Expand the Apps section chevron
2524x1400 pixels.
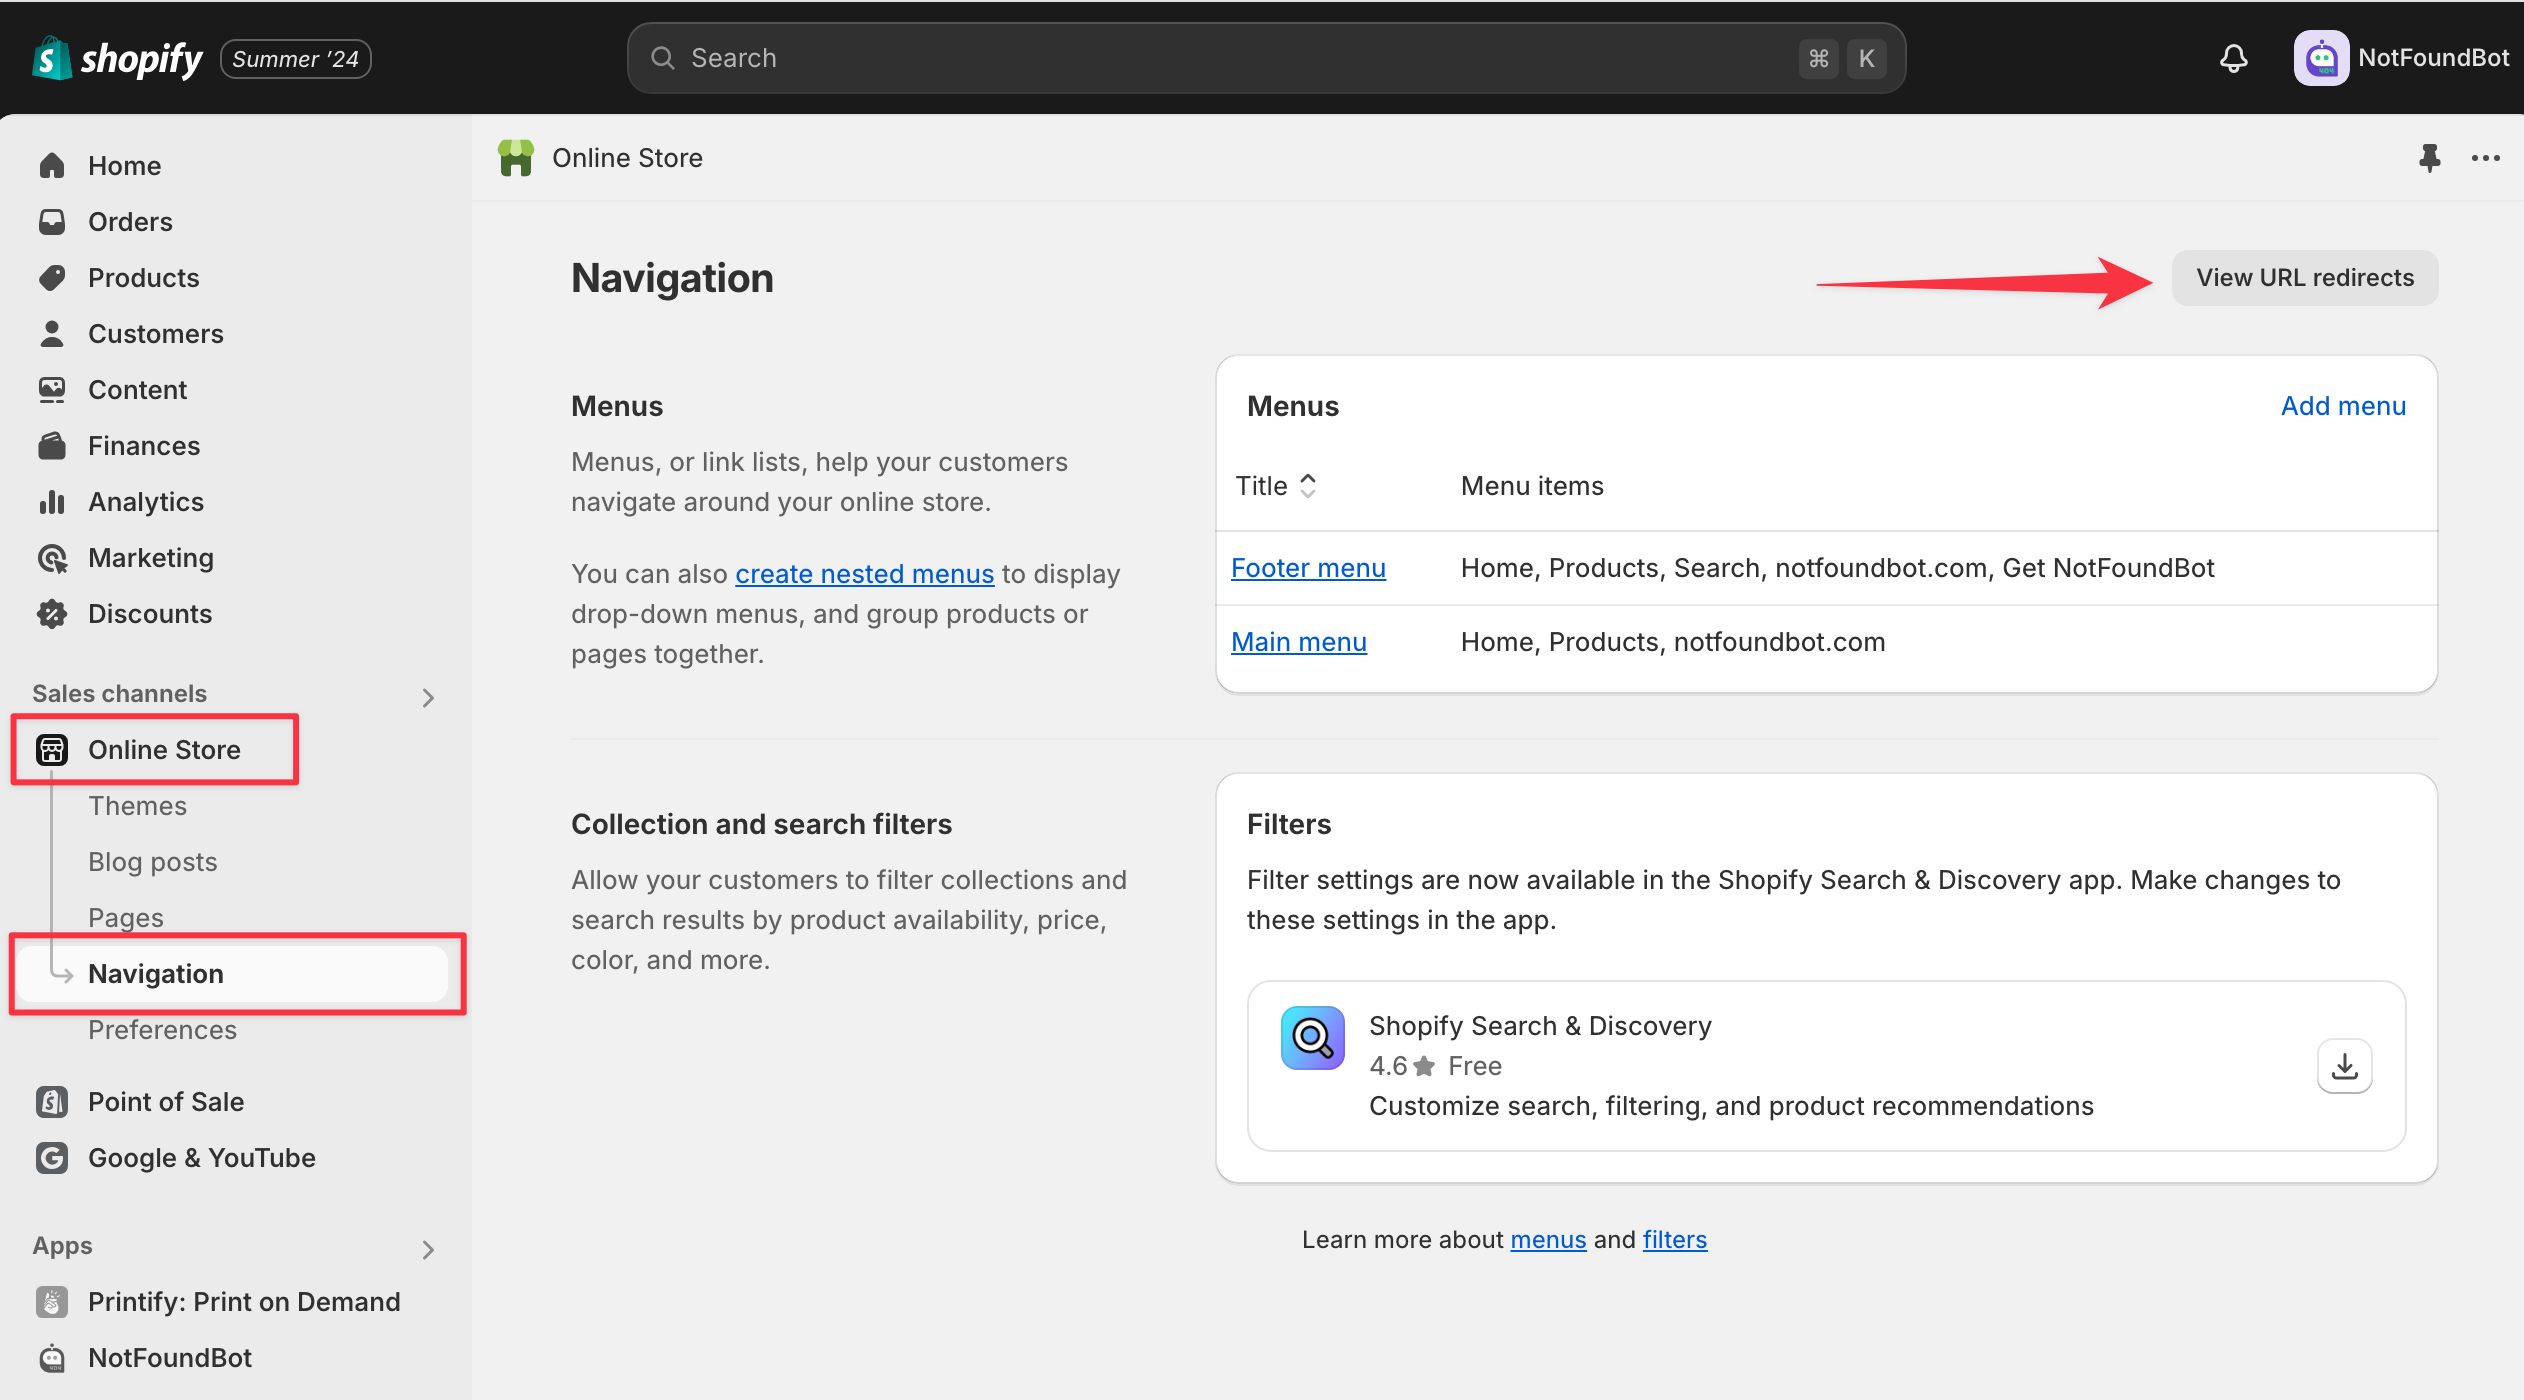428,1249
